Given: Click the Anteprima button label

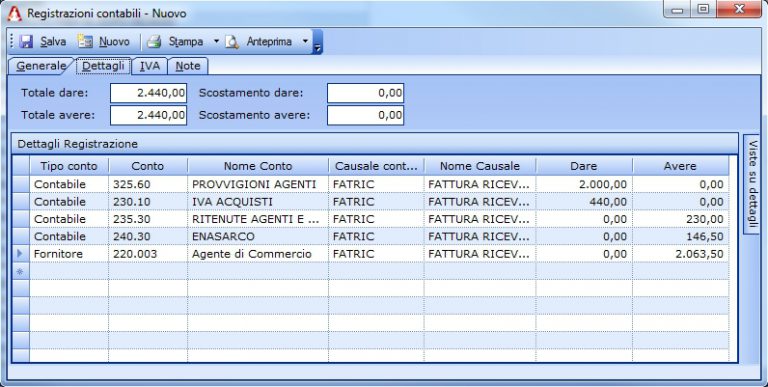Looking at the screenshot, I should (x=269, y=42).
